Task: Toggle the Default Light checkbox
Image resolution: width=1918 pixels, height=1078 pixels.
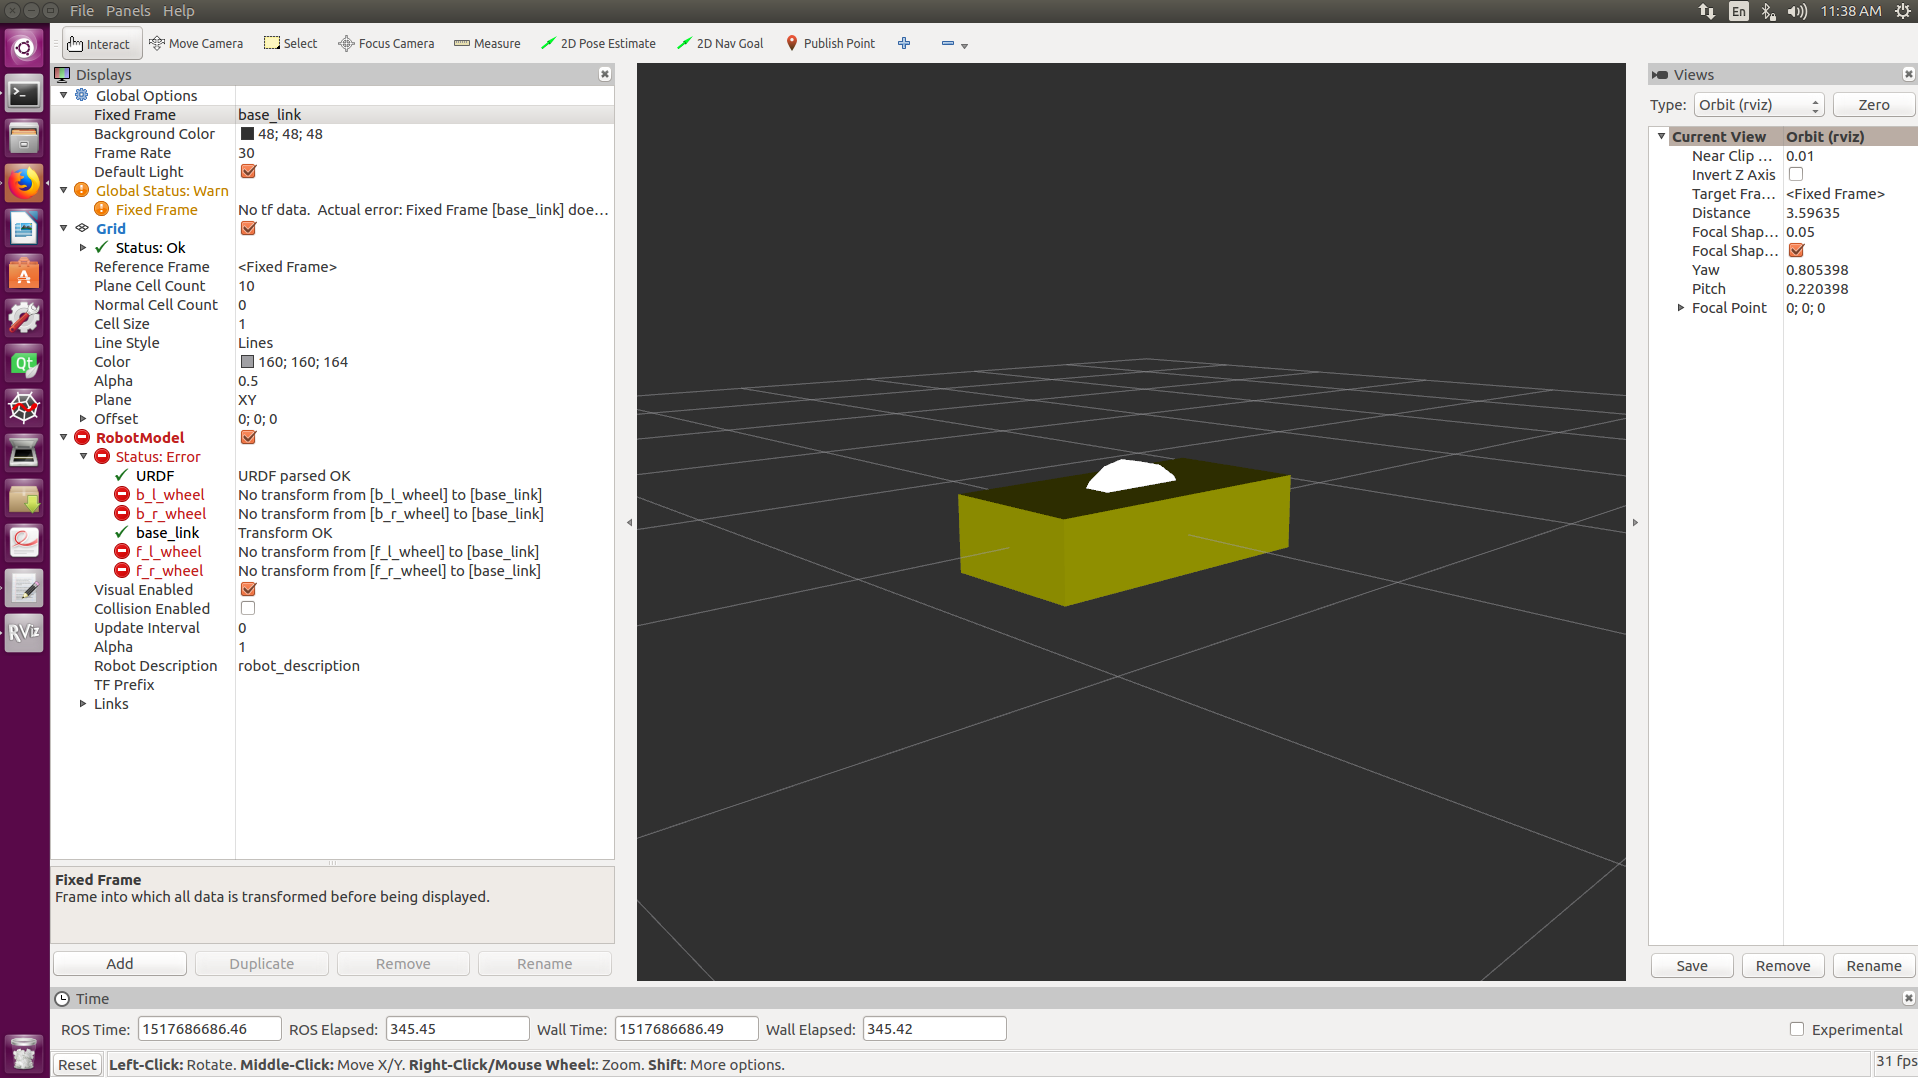Action: [x=248, y=171]
